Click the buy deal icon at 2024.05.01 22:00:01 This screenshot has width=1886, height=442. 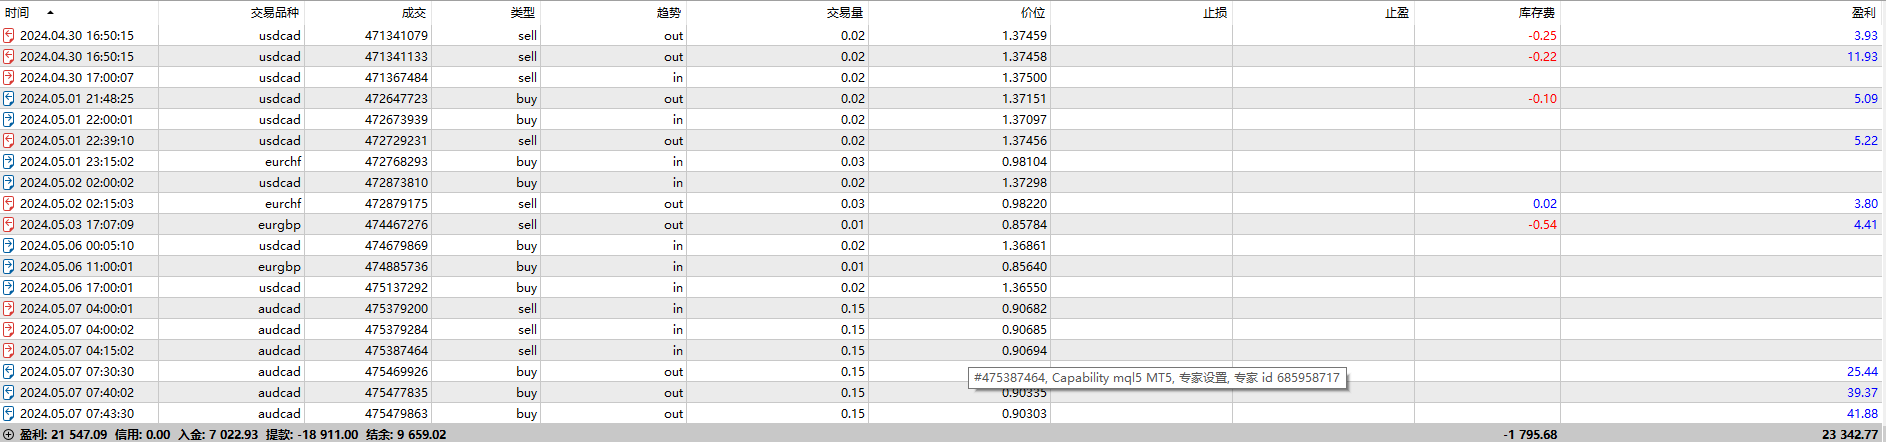[9, 119]
